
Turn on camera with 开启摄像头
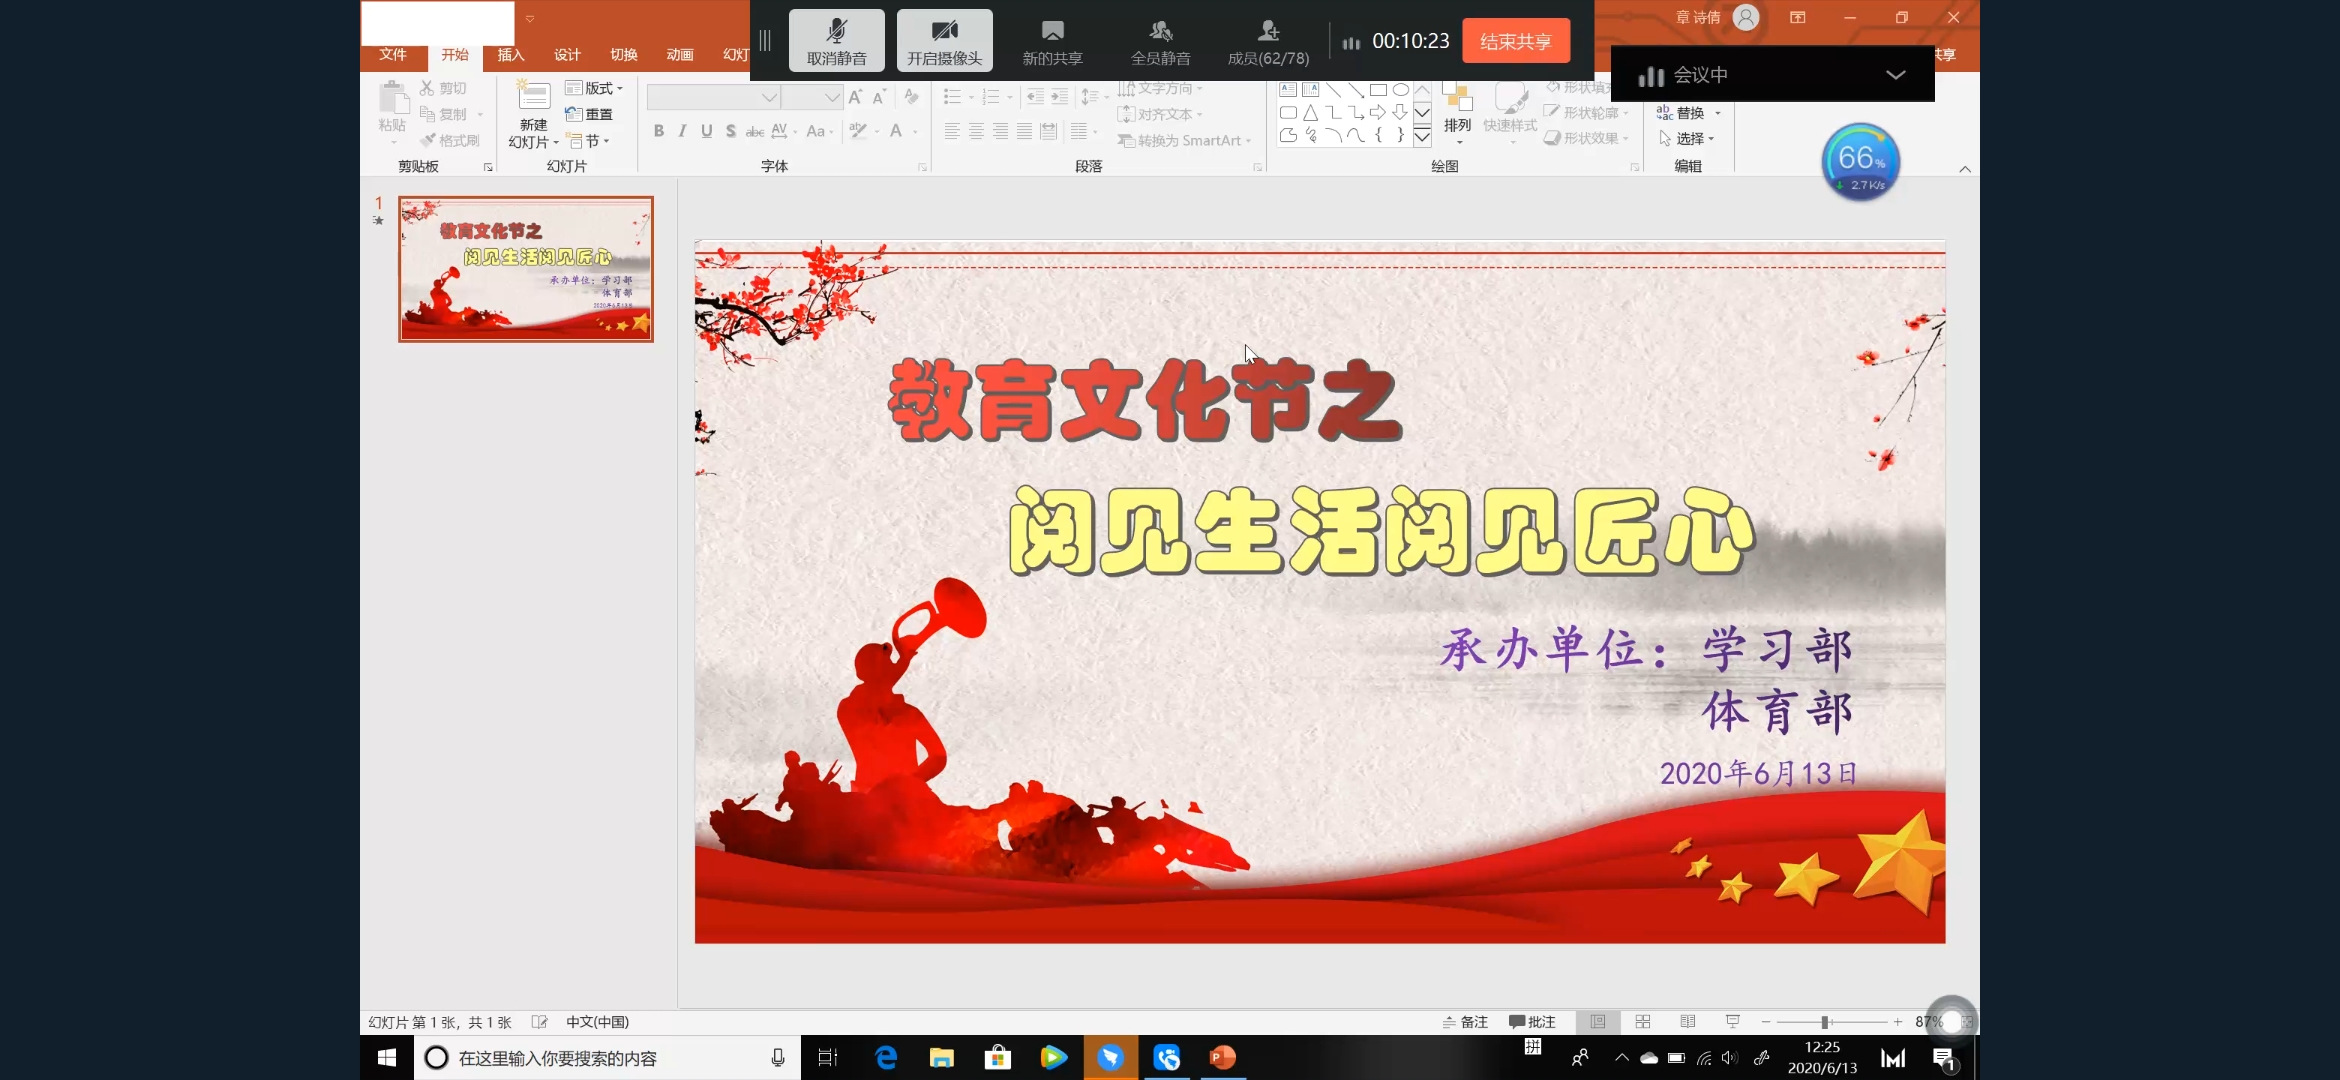coord(944,41)
